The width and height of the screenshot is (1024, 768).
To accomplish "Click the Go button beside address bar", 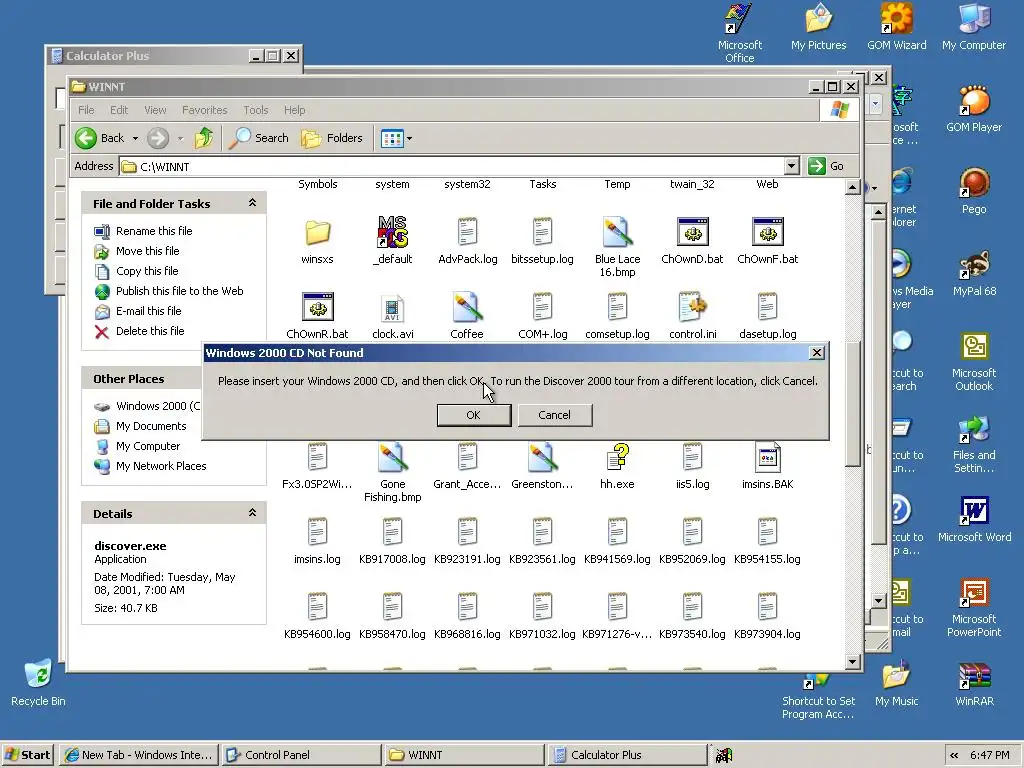I will (827, 166).
